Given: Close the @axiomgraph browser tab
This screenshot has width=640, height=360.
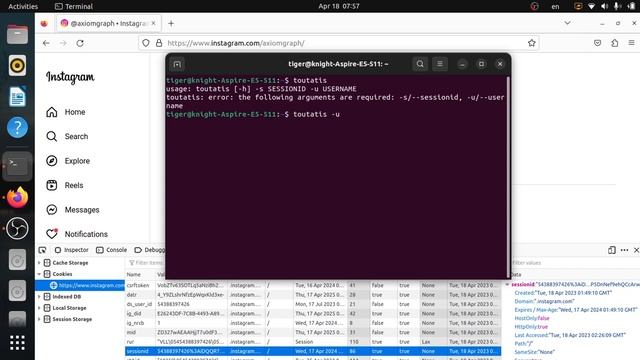Looking at the screenshot, I should point(153,23).
